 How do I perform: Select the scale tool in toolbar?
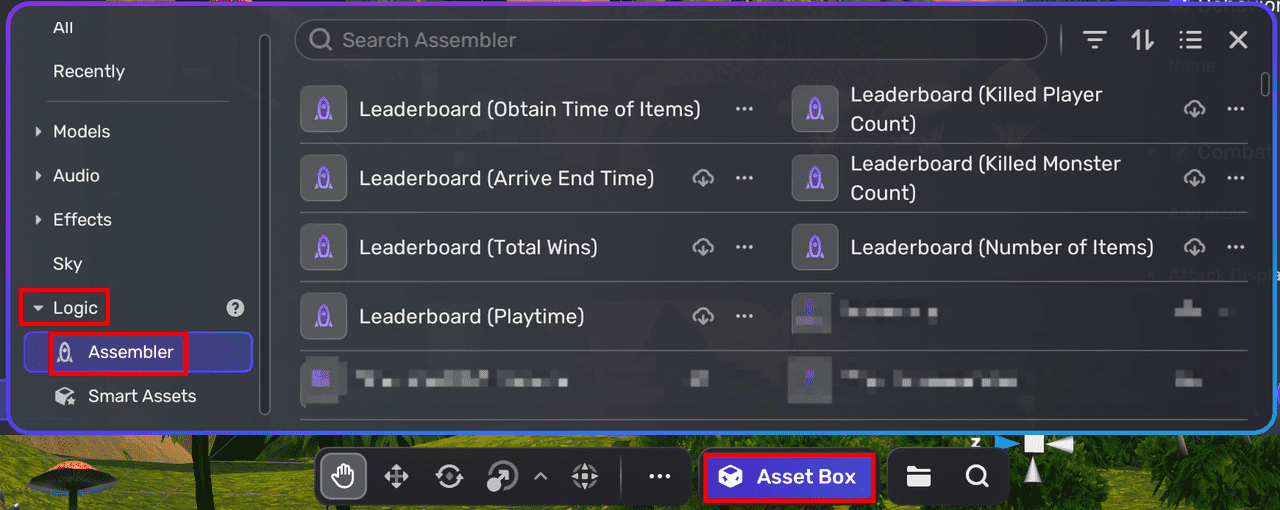(502, 477)
